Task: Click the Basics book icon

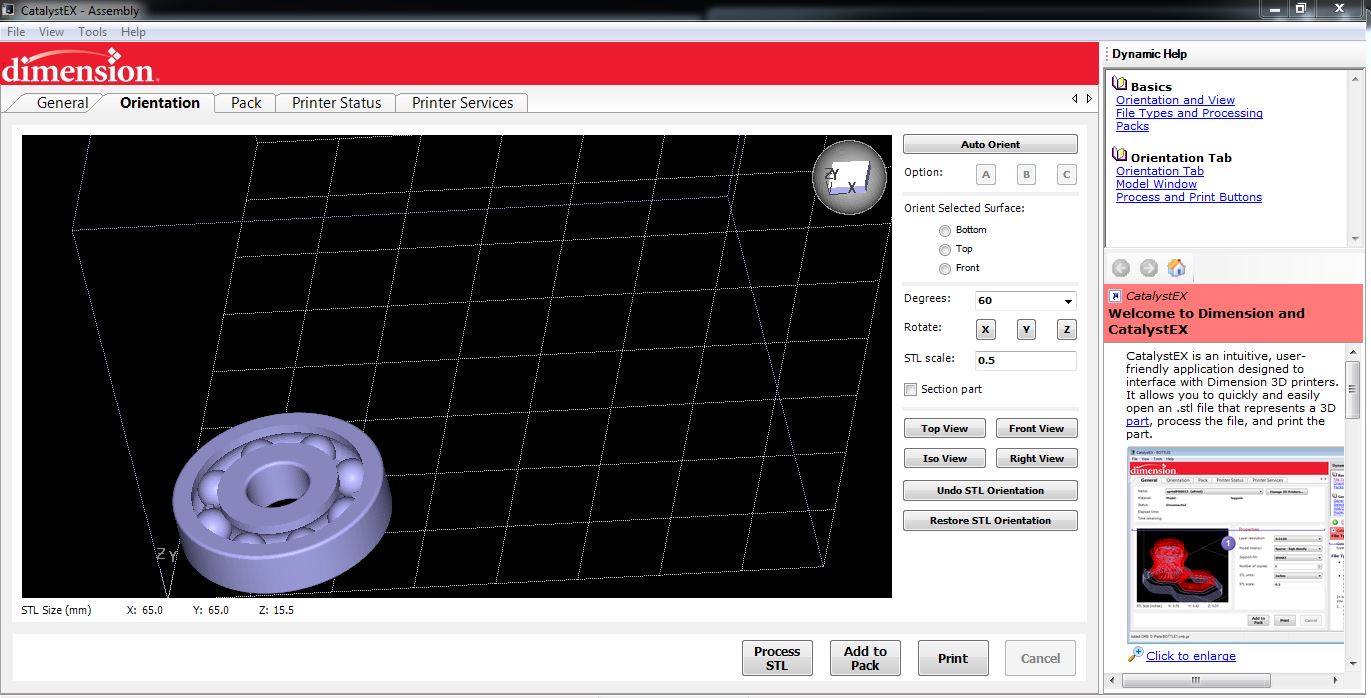Action: pyautogui.click(x=1120, y=86)
